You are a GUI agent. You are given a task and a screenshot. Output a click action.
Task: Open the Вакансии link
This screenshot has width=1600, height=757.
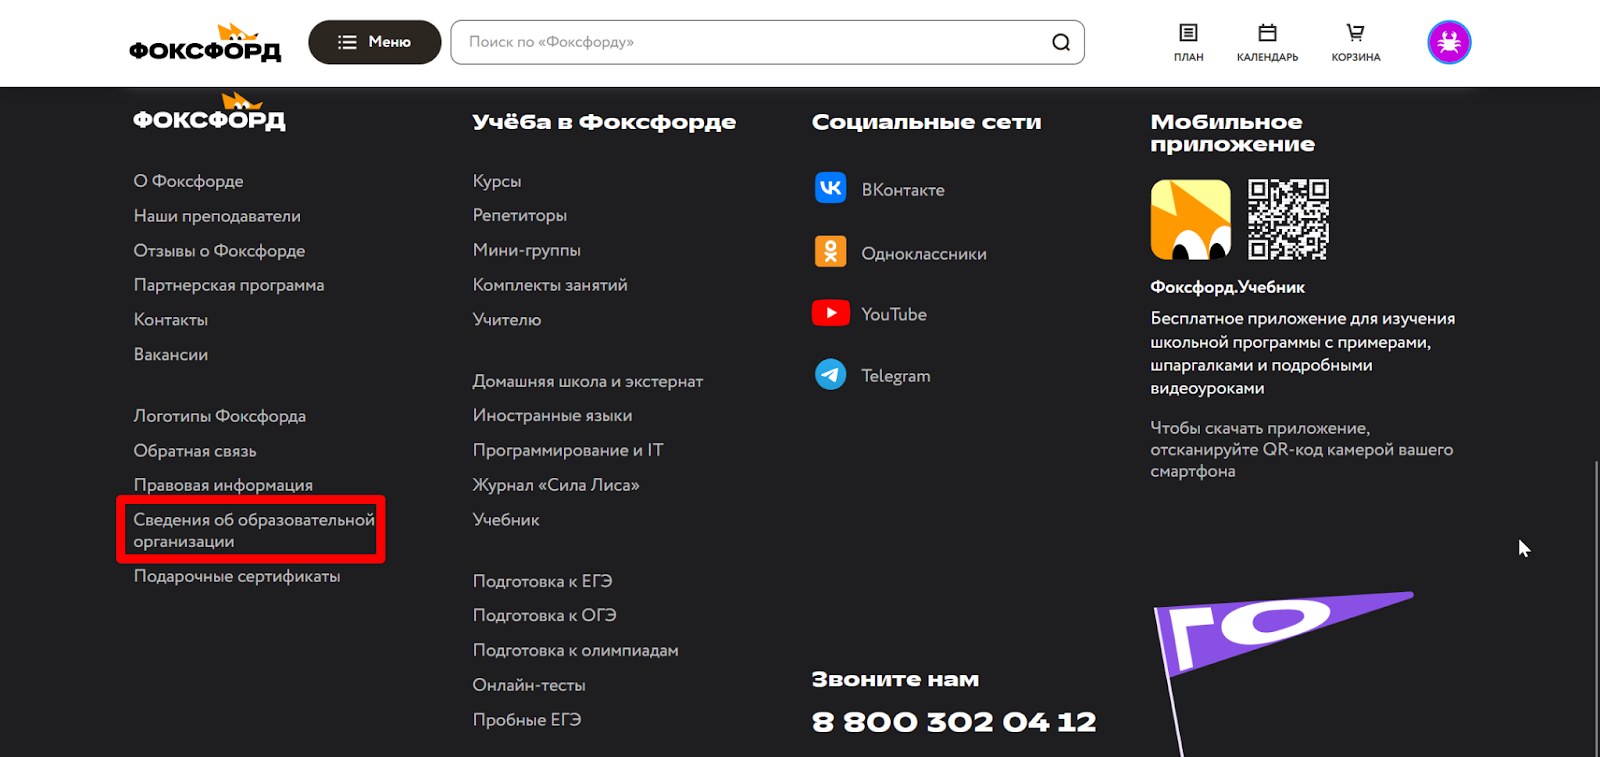(x=171, y=355)
